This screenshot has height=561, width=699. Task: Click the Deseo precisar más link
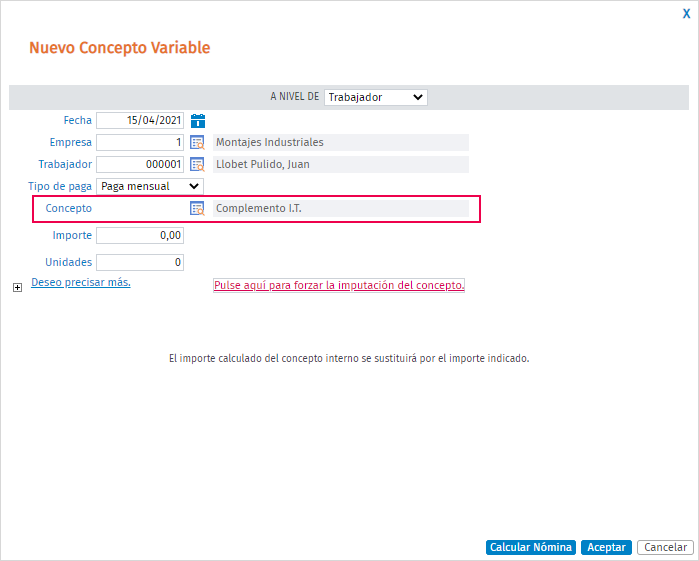[81, 283]
